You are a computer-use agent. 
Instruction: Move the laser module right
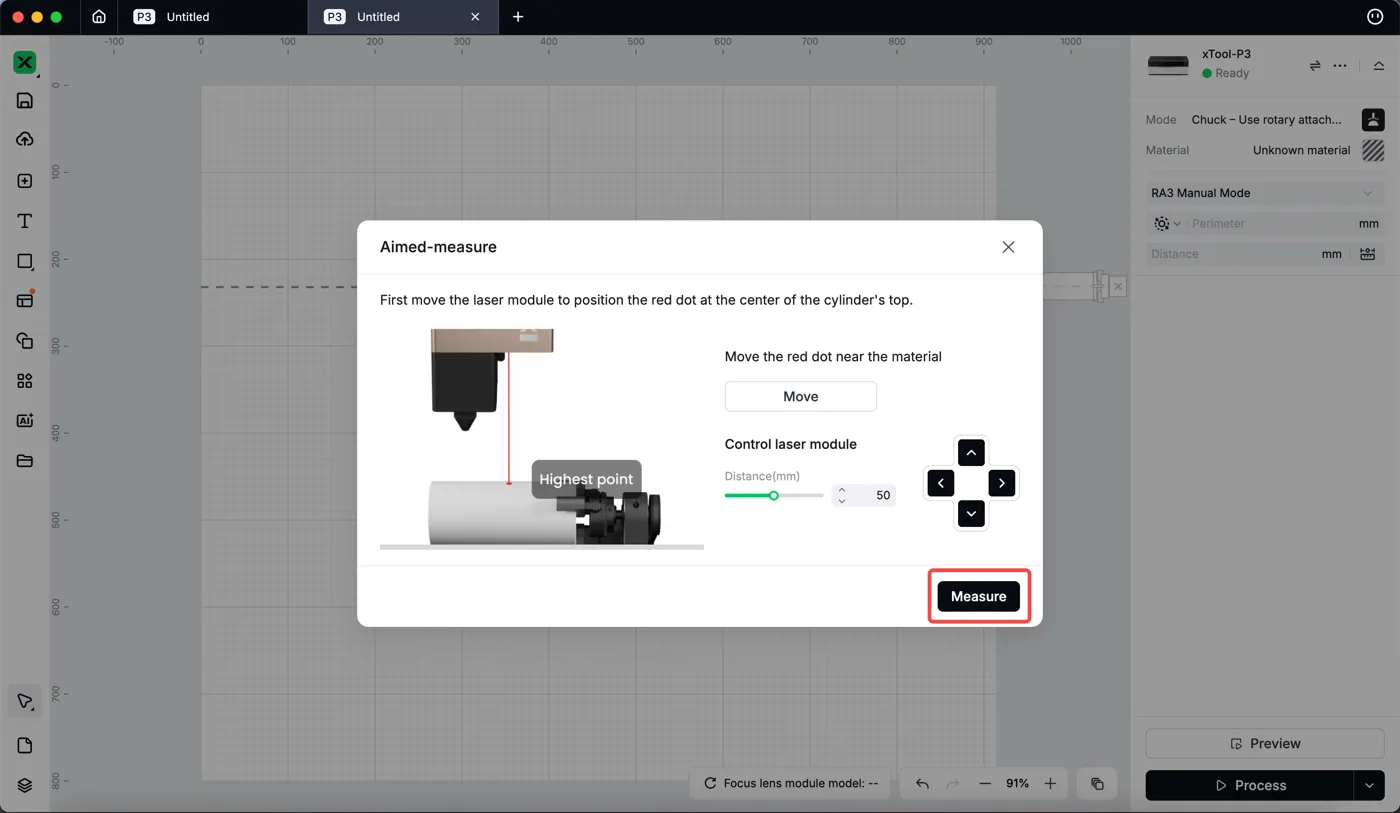pos(1002,483)
